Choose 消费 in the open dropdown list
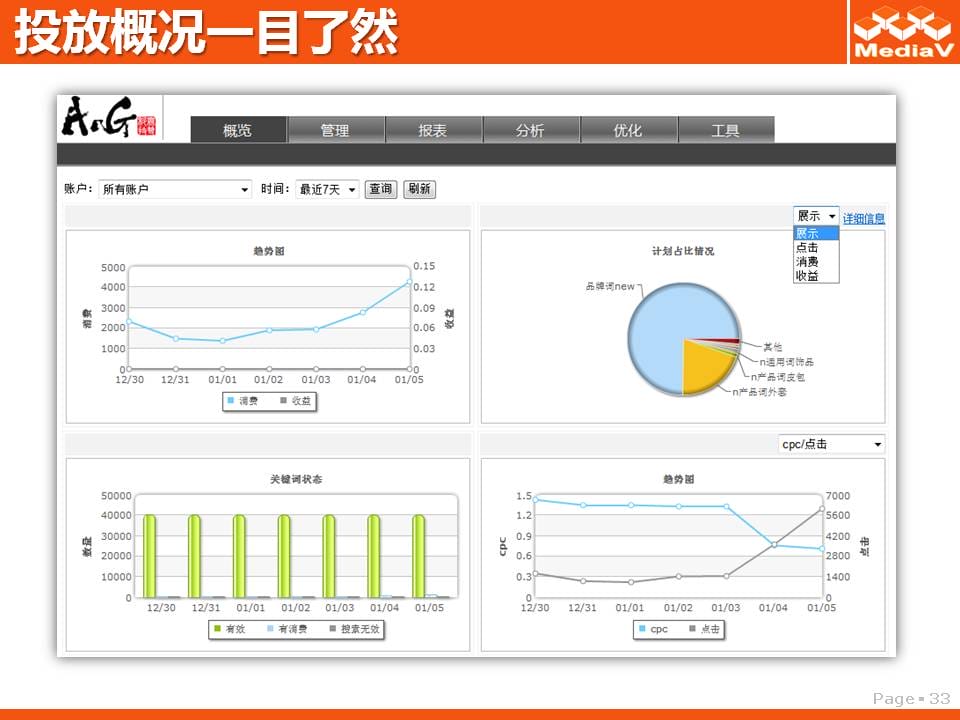Image resolution: width=960 pixels, height=720 pixels. [816, 261]
